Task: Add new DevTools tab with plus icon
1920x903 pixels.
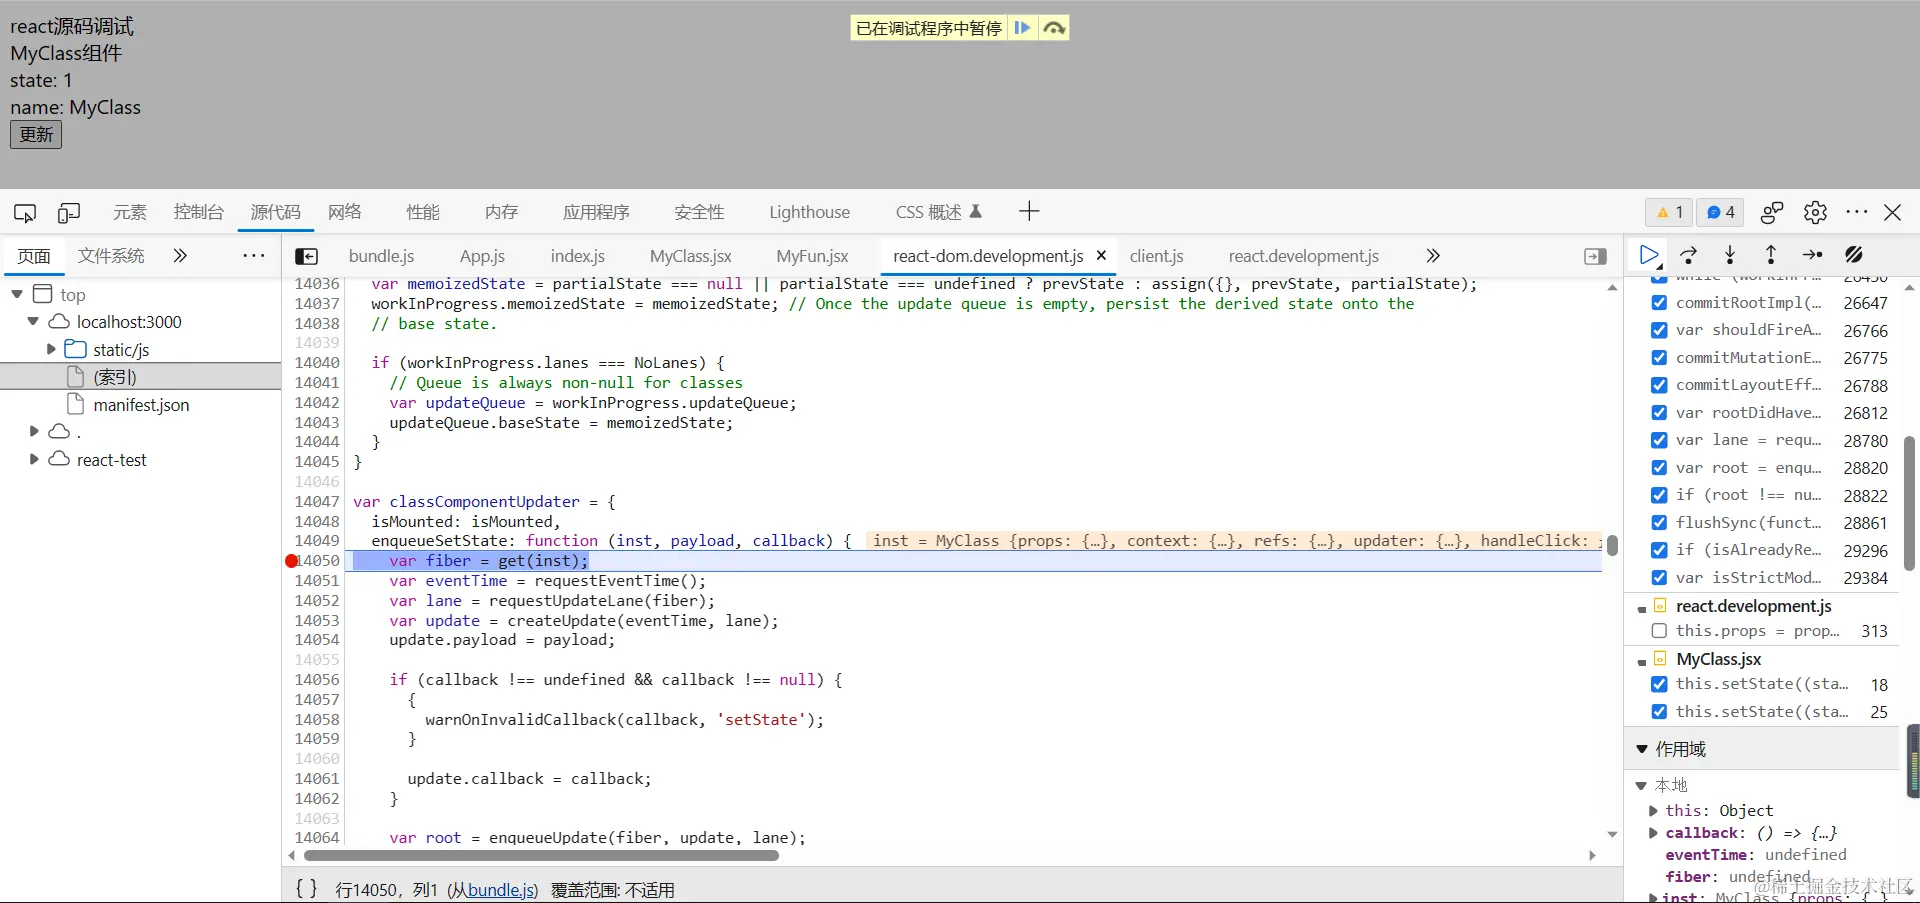Action: [x=1029, y=211]
